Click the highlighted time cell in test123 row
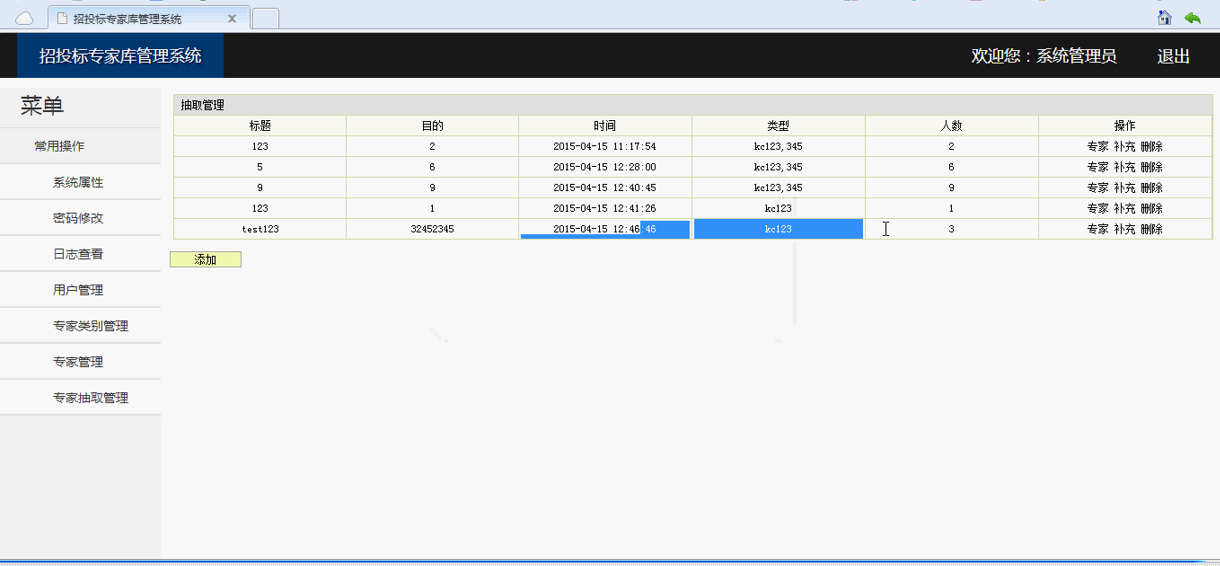The height and width of the screenshot is (566, 1220). 604,229
